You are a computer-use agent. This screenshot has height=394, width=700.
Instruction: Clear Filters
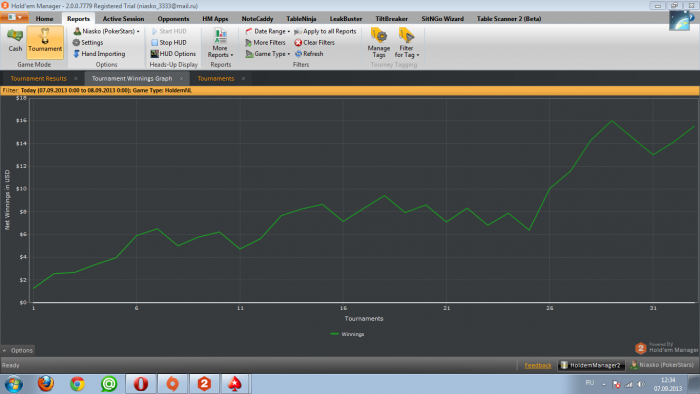point(314,42)
